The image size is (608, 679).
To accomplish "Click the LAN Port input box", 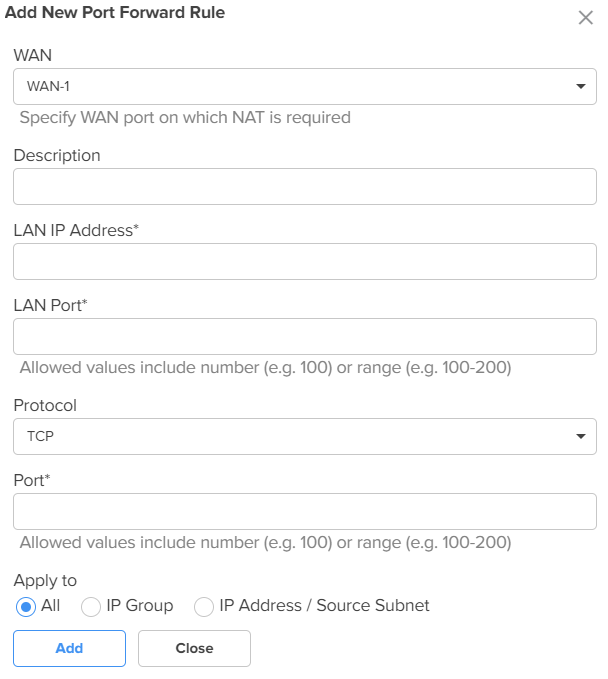I will tap(305, 336).
